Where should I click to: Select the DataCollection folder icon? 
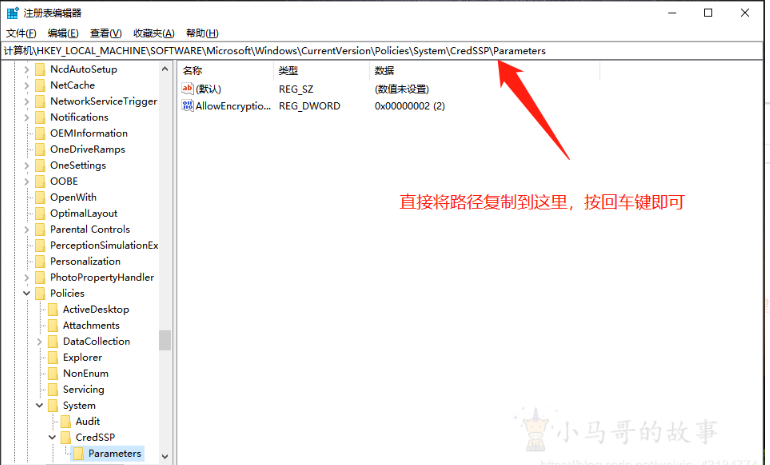click(x=53, y=342)
